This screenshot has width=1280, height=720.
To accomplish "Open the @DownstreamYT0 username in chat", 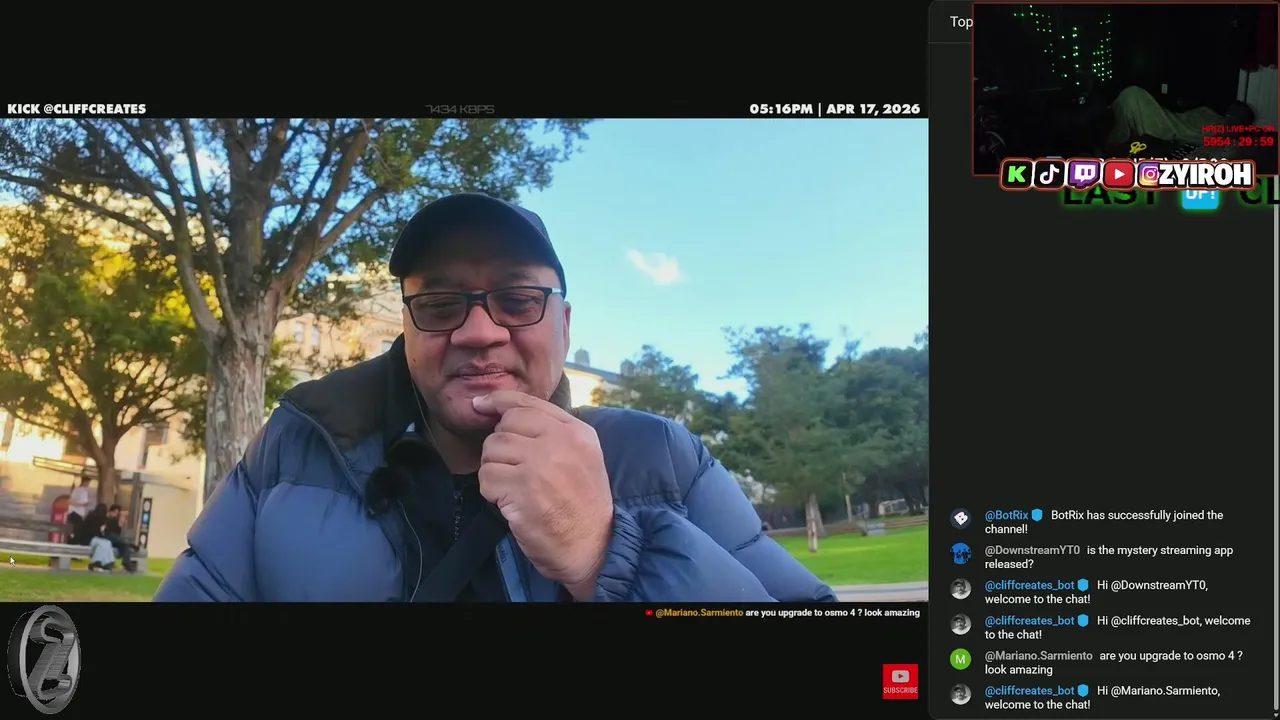I will 1032,550.
